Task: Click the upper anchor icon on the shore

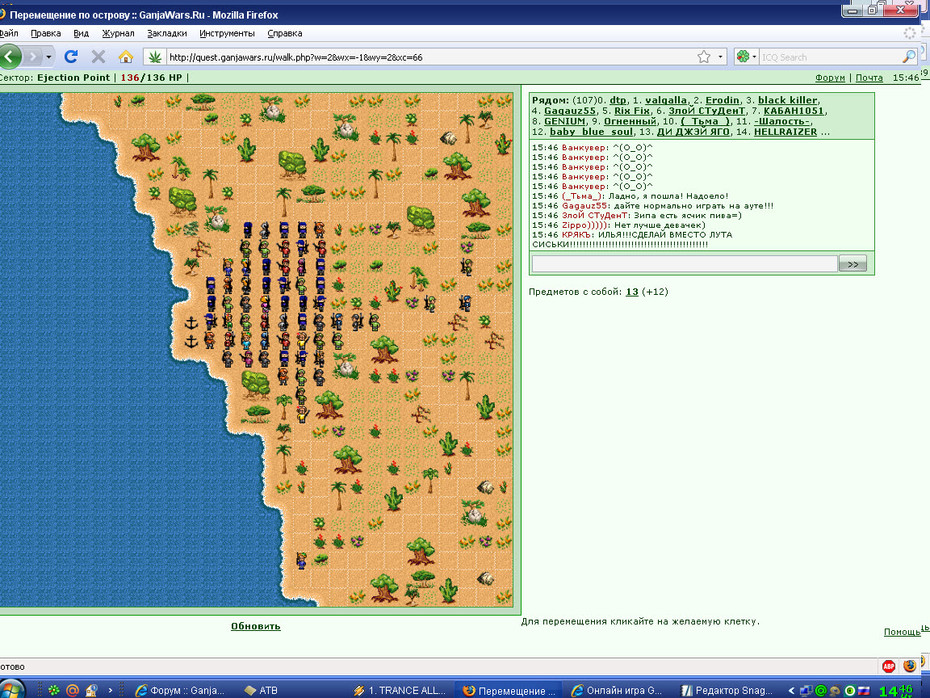Action: click(191, 323)
